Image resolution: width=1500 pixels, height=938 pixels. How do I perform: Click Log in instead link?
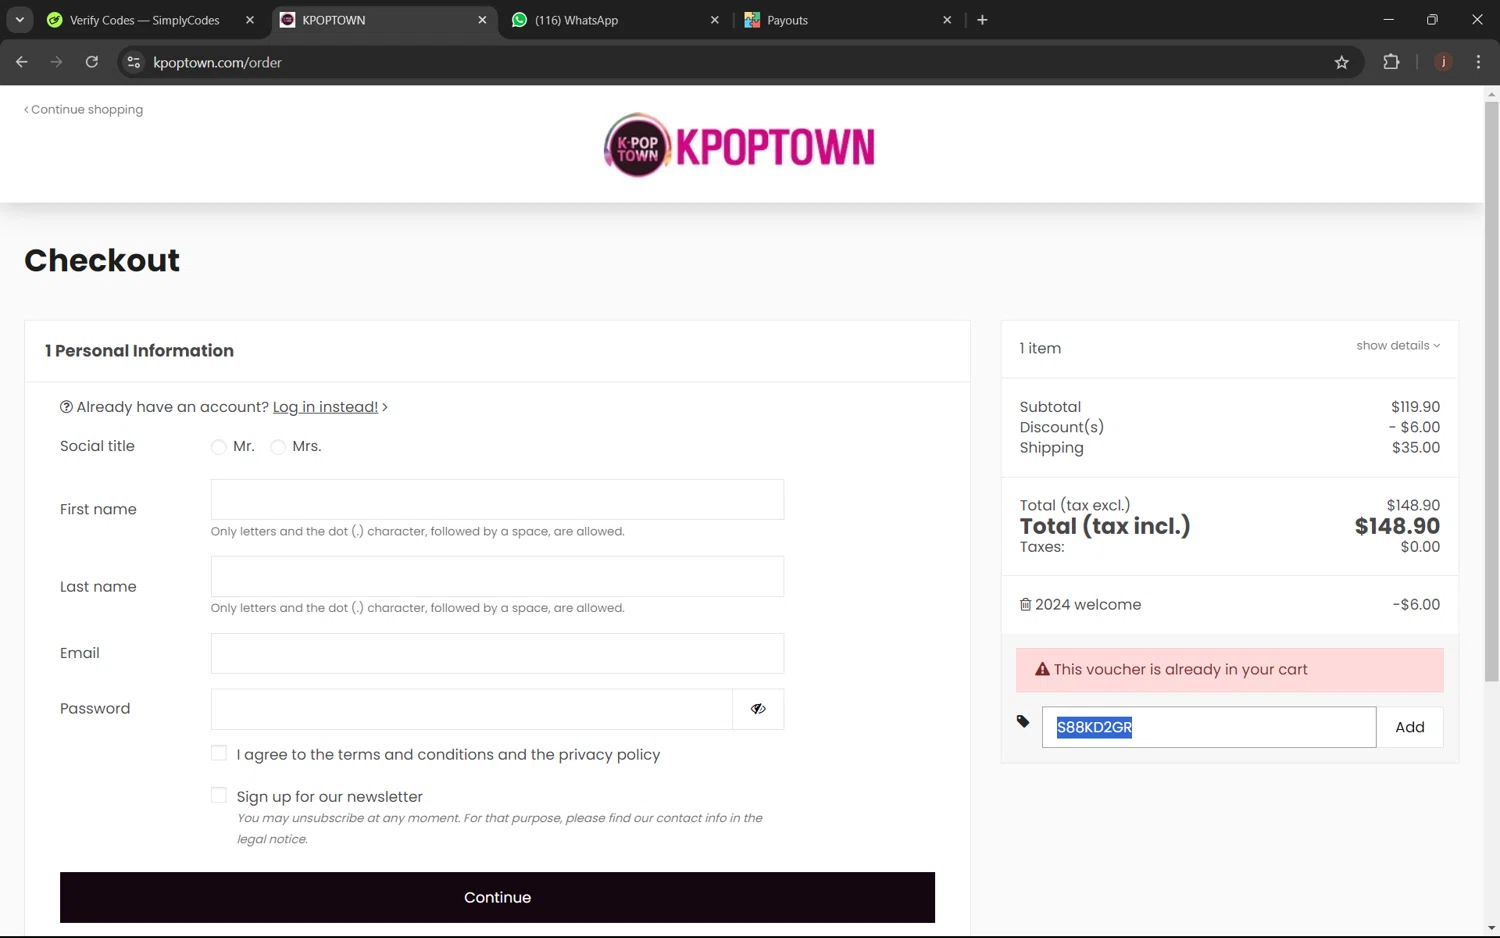tap(325, 407)
